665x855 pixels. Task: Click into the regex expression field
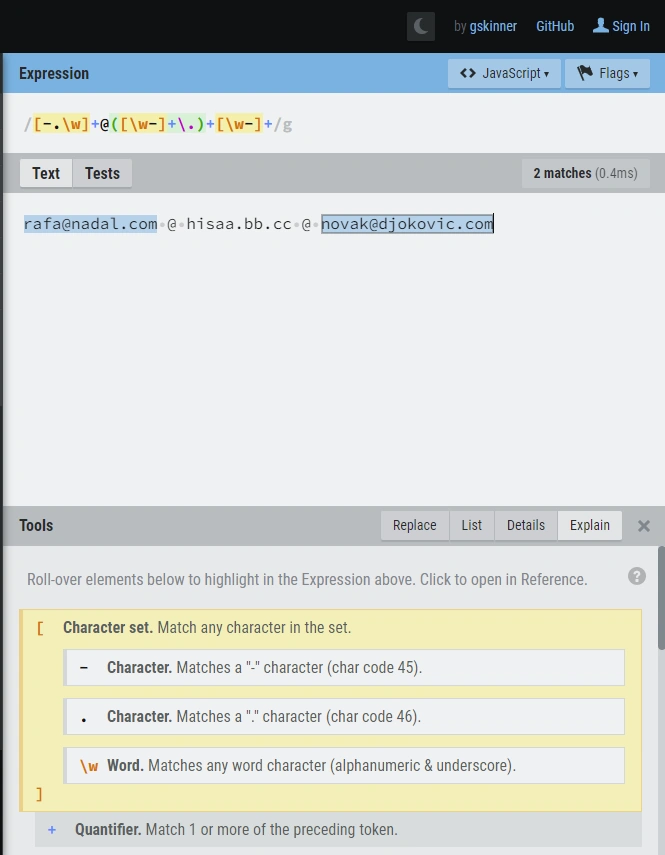pyautogui.click(x=334, y=124)
